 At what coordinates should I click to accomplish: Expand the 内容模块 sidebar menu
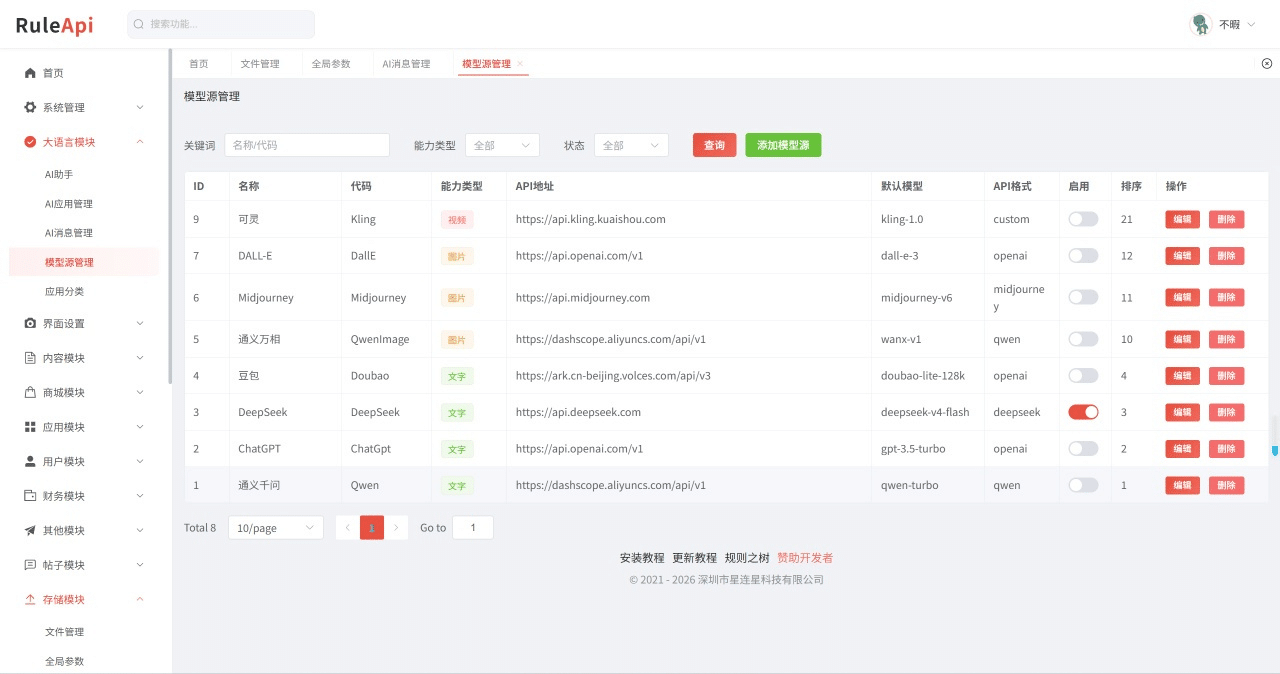(x=140, y=358)
